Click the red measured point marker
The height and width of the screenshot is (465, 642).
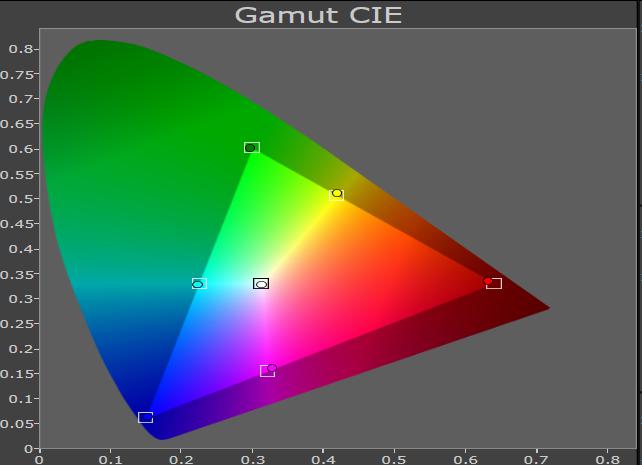tap(488, 281)
